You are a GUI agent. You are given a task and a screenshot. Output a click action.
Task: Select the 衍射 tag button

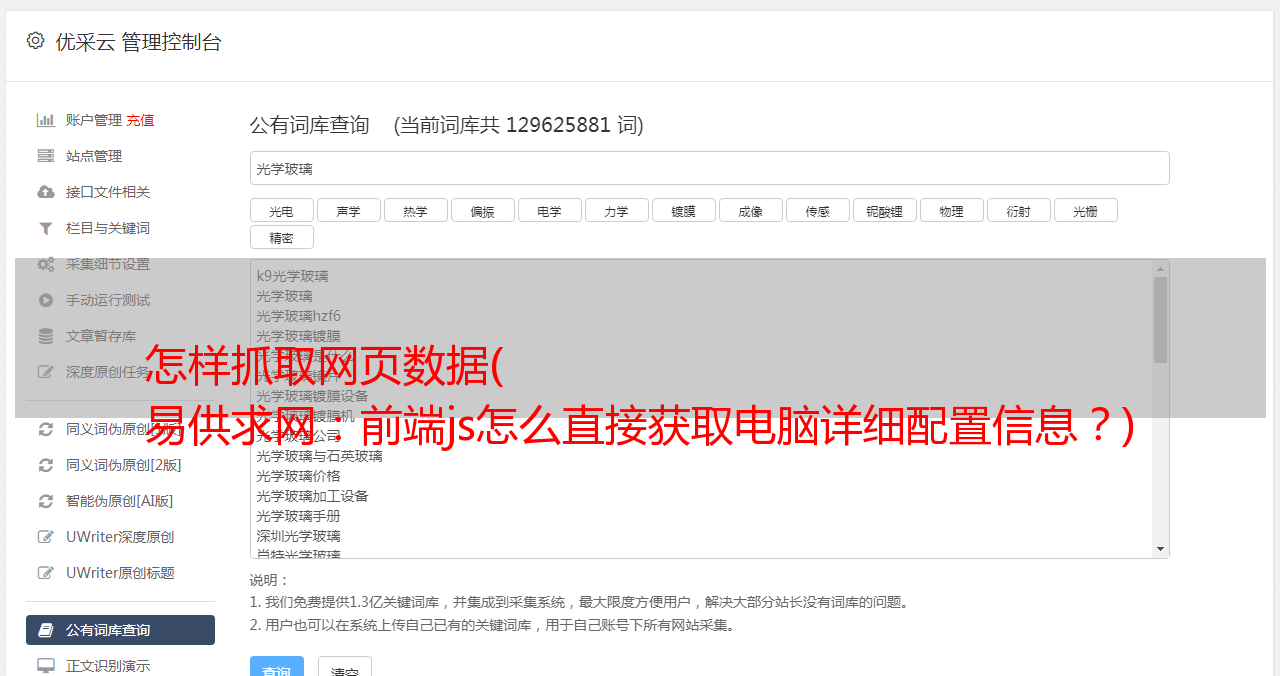click(1018, 210)
